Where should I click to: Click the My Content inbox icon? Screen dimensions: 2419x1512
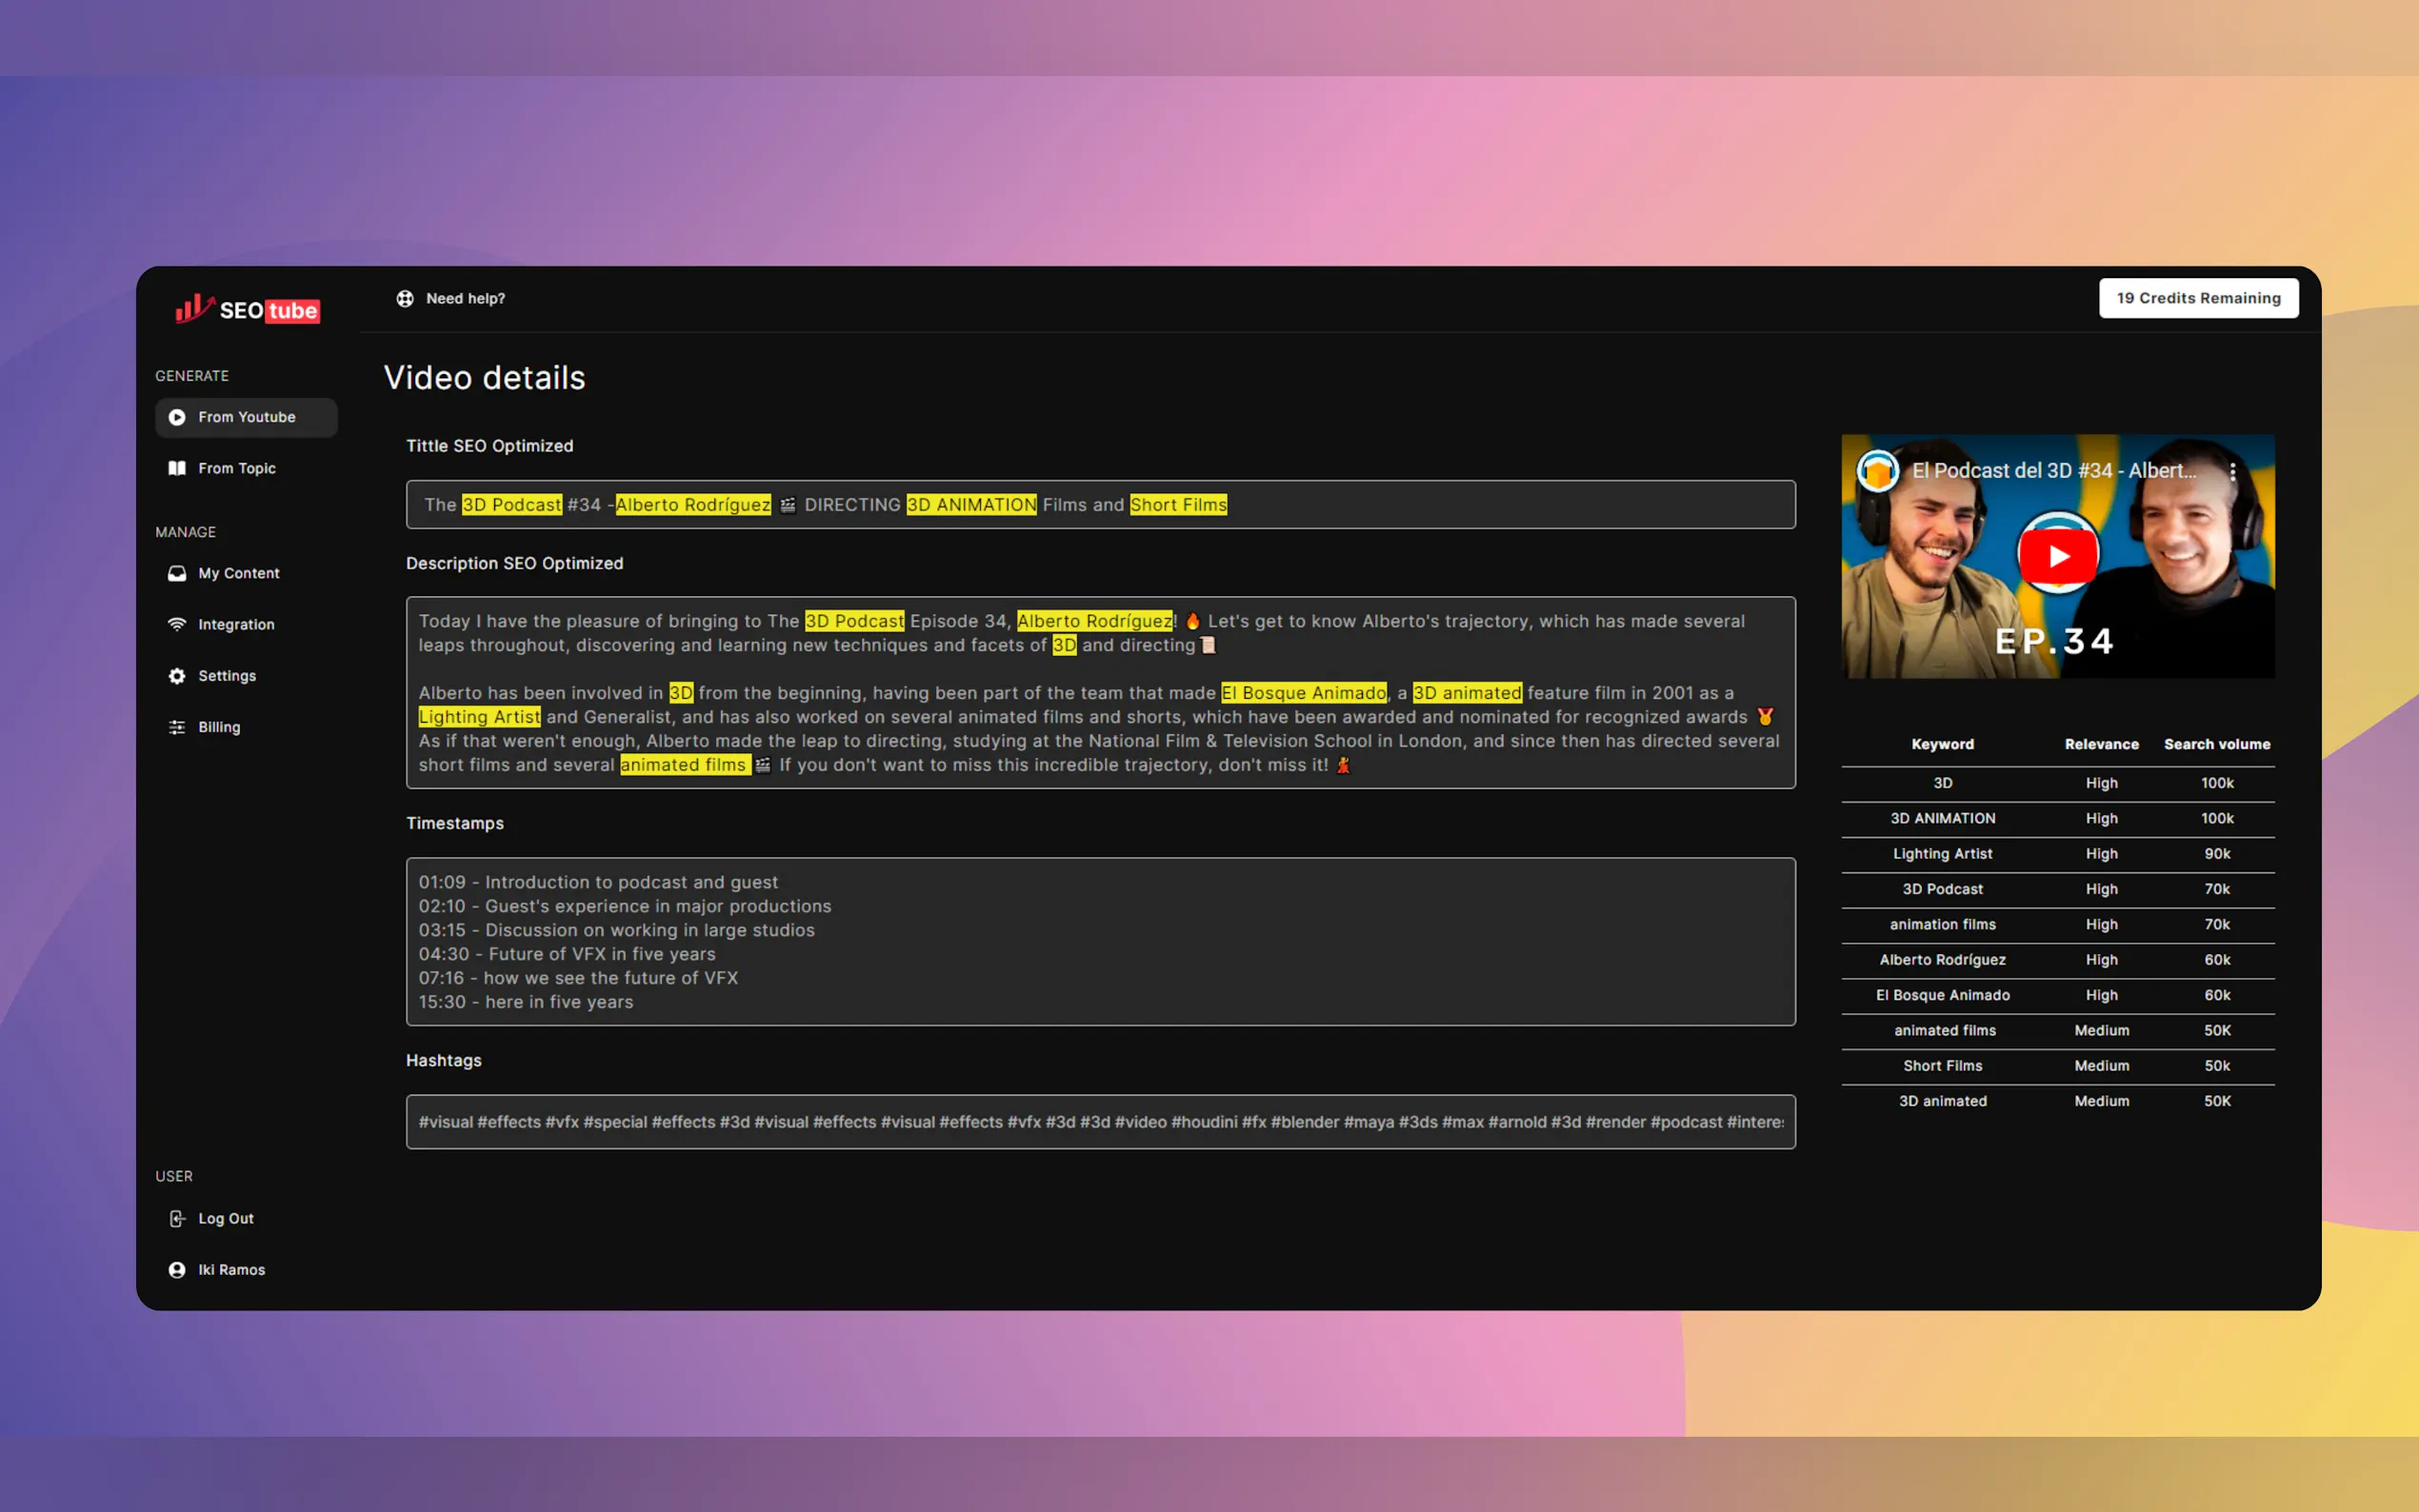(x=177, y=573)
